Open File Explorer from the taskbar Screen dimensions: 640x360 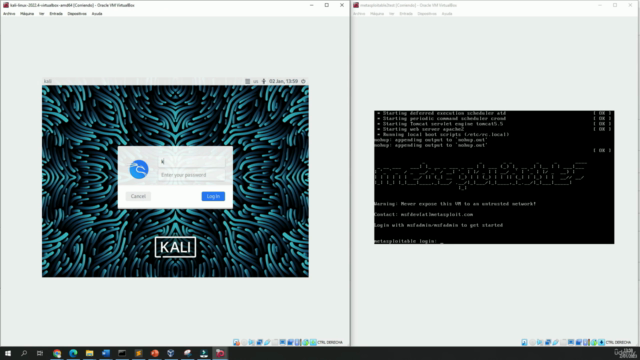point(89,353)
